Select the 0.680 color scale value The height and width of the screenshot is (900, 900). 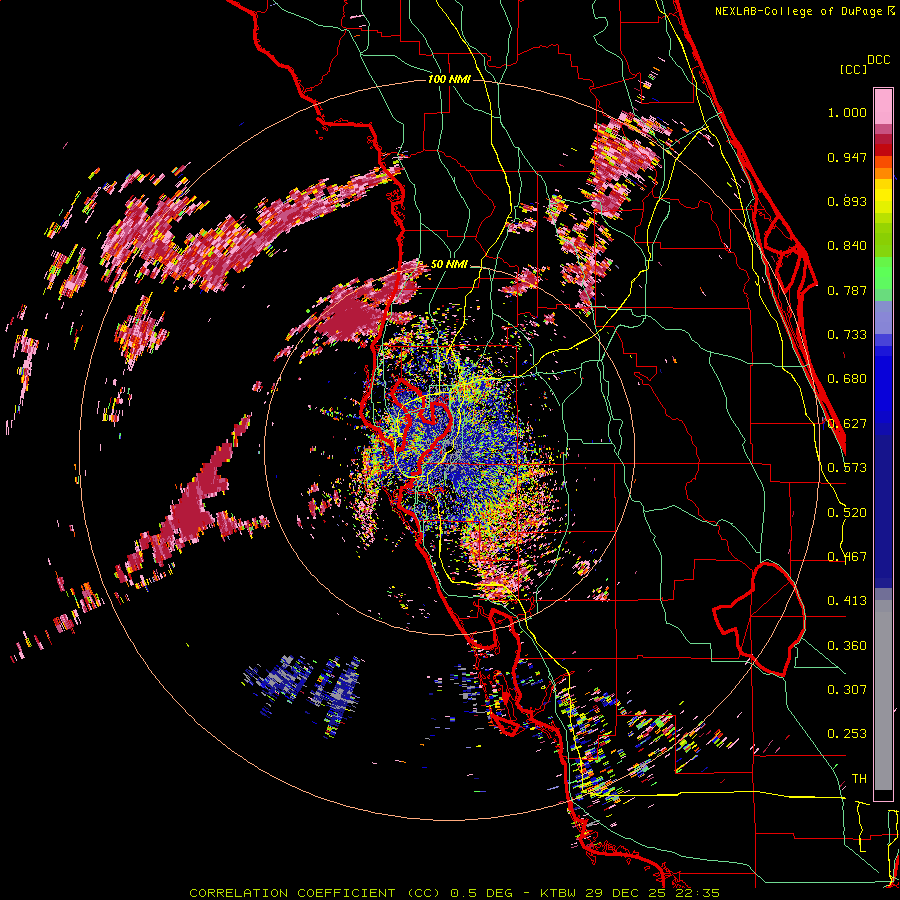[x=847, y=379]
